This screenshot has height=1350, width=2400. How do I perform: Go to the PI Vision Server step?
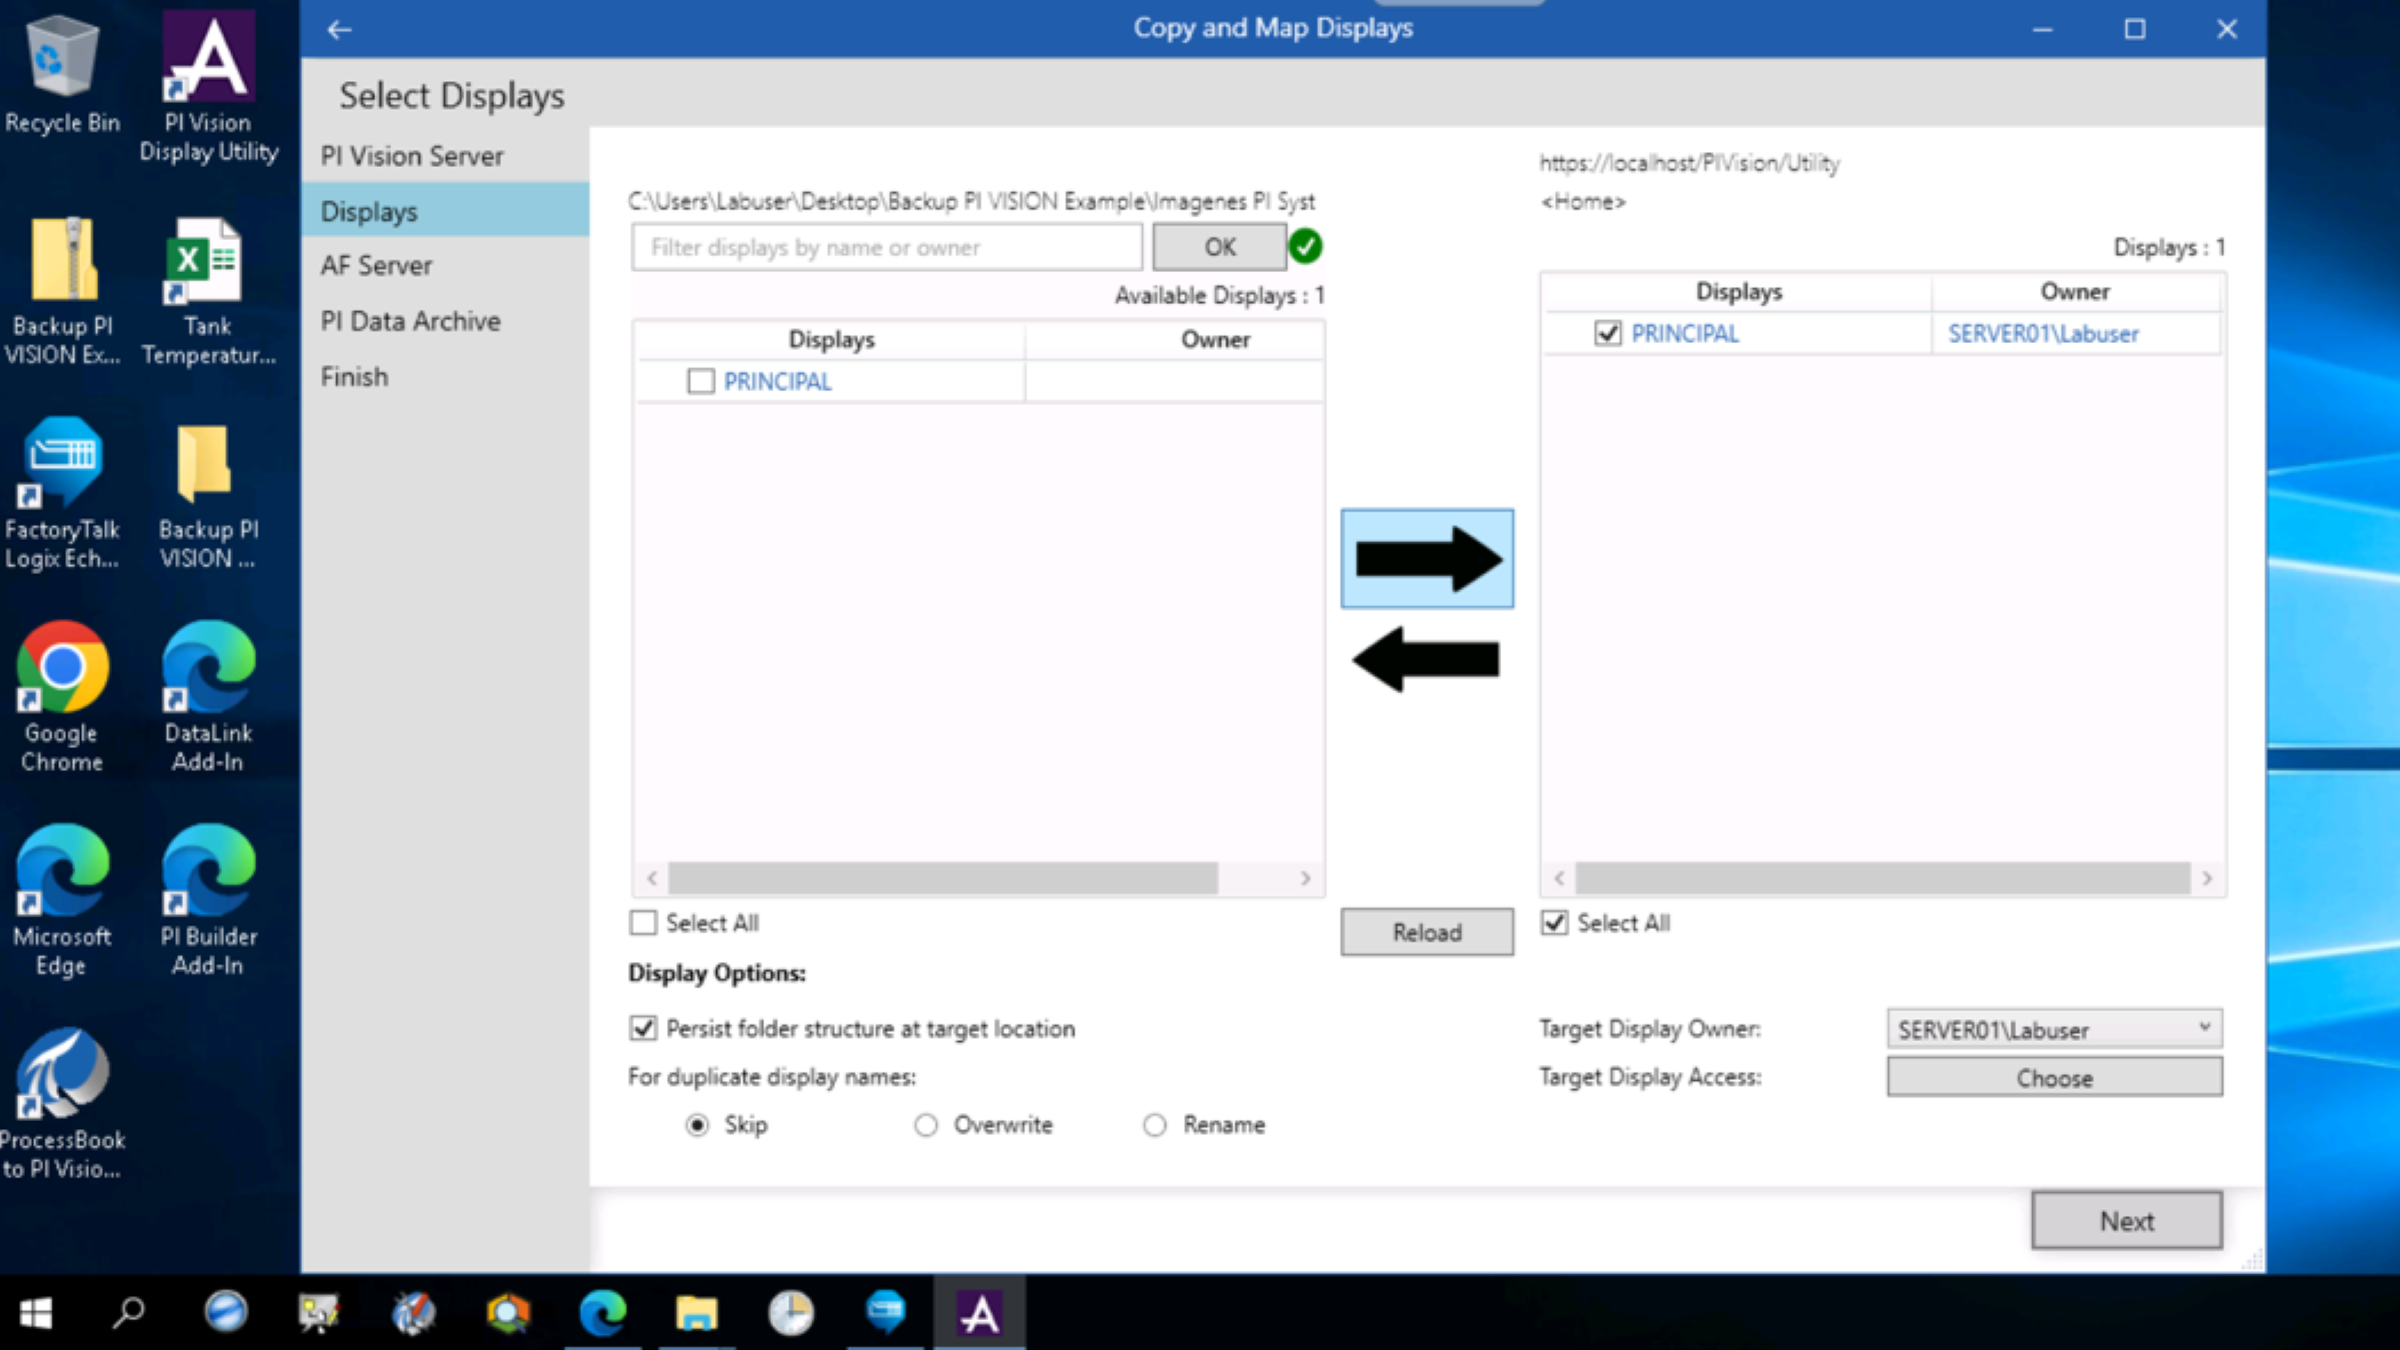click(445, 156)
